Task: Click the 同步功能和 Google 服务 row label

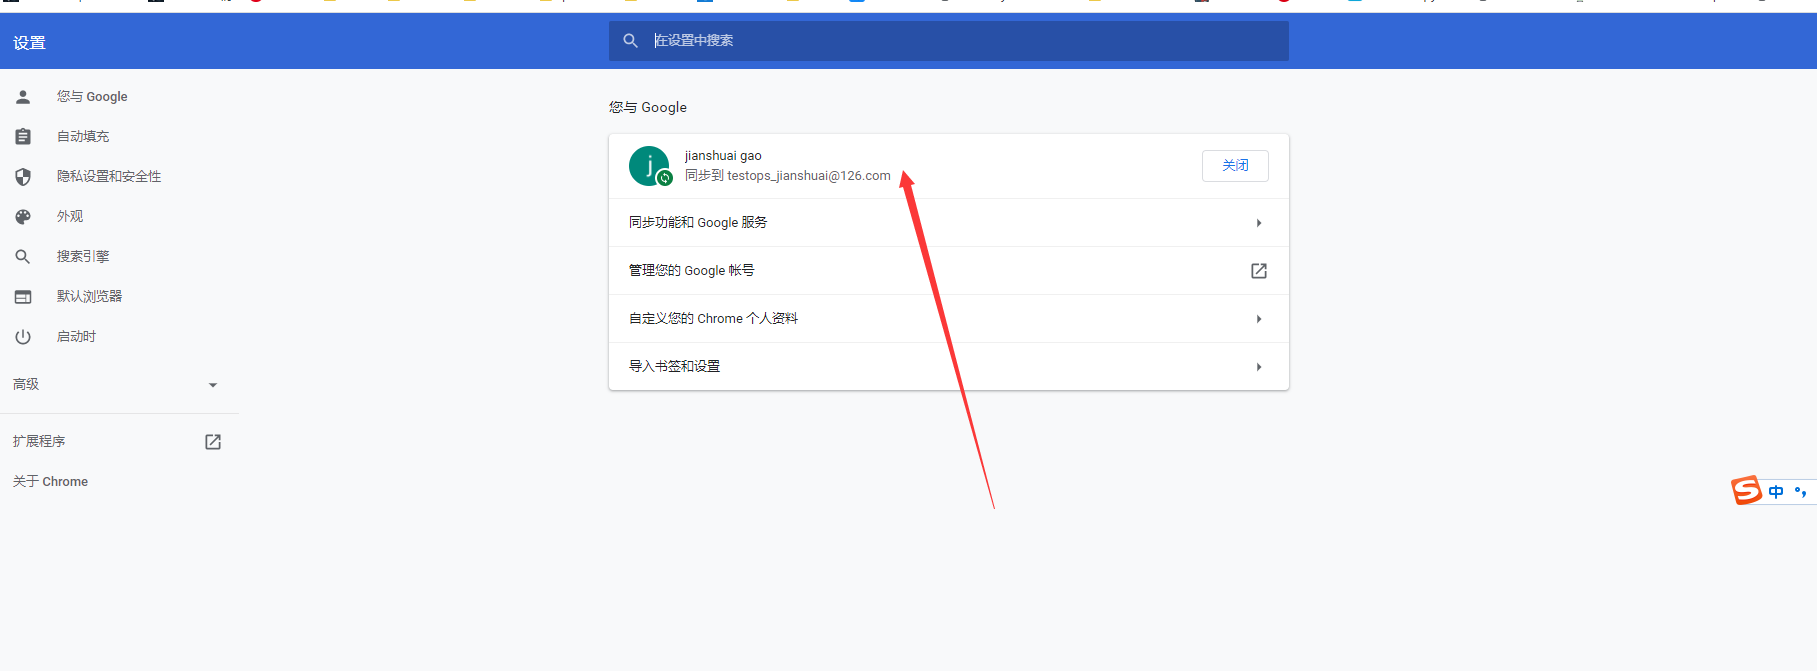Action: click(698, 223)
